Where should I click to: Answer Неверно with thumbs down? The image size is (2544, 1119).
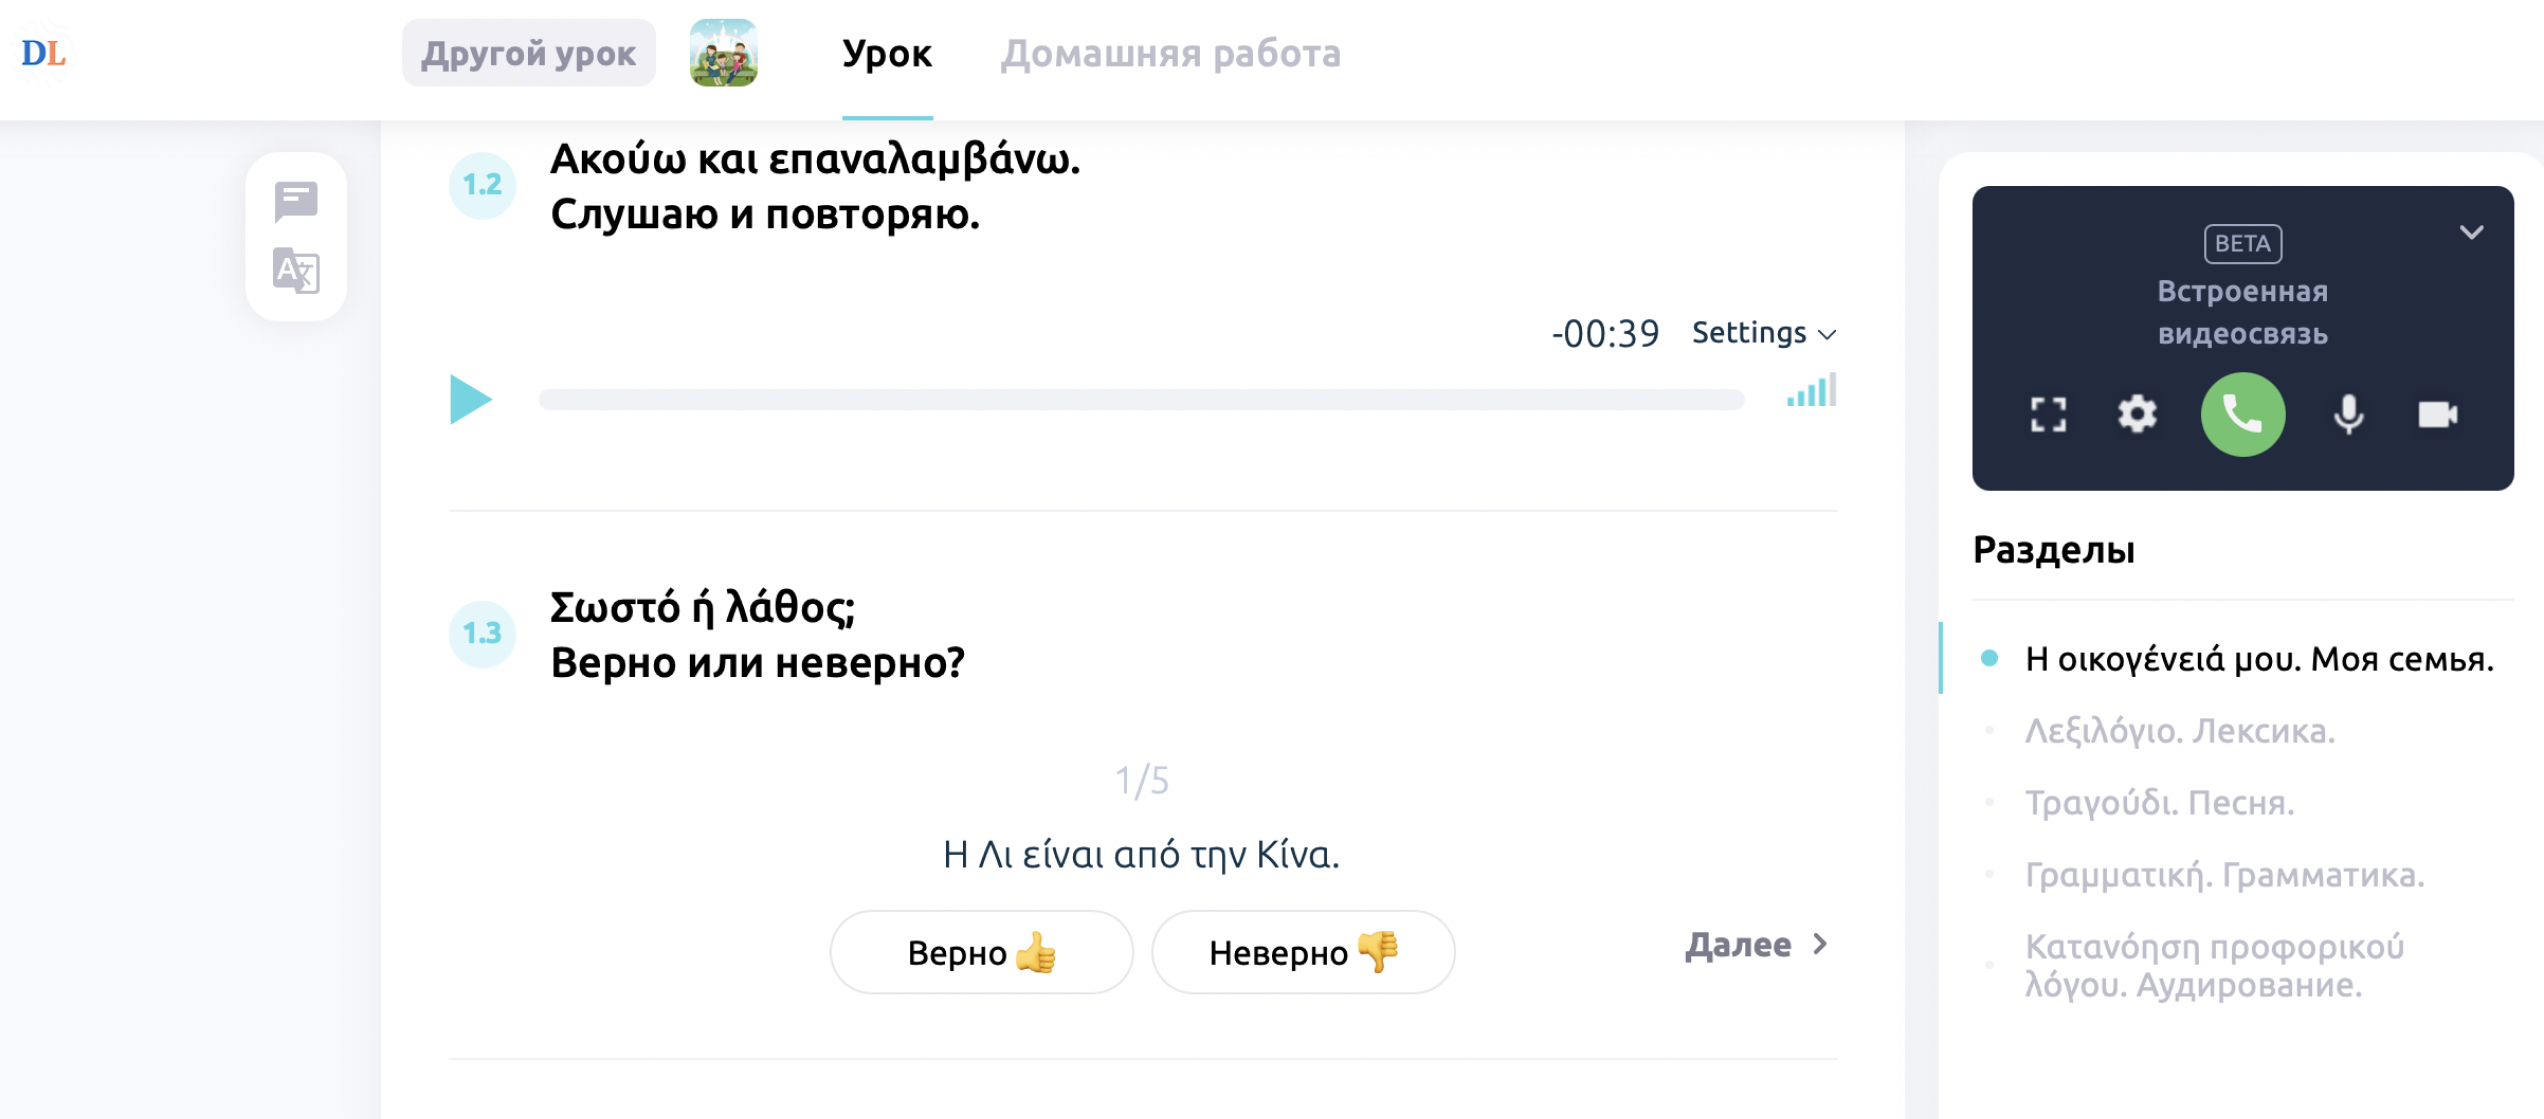[1303, 952]
